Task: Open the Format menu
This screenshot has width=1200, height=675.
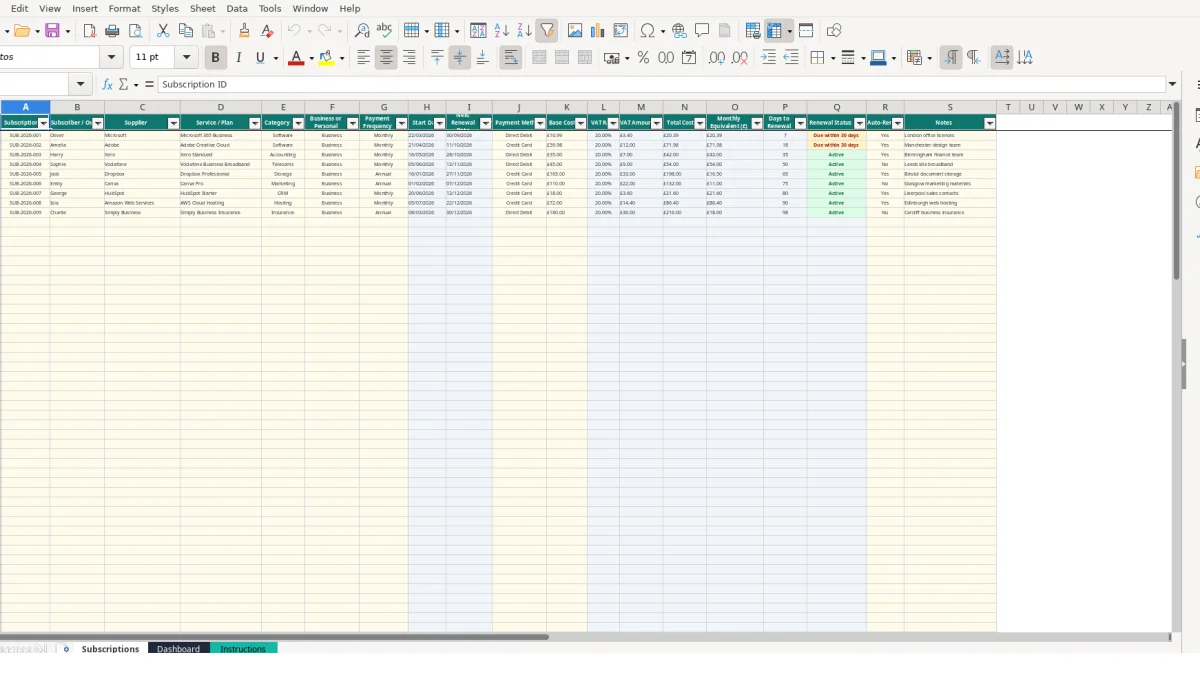Action: [x=124, y=8]
